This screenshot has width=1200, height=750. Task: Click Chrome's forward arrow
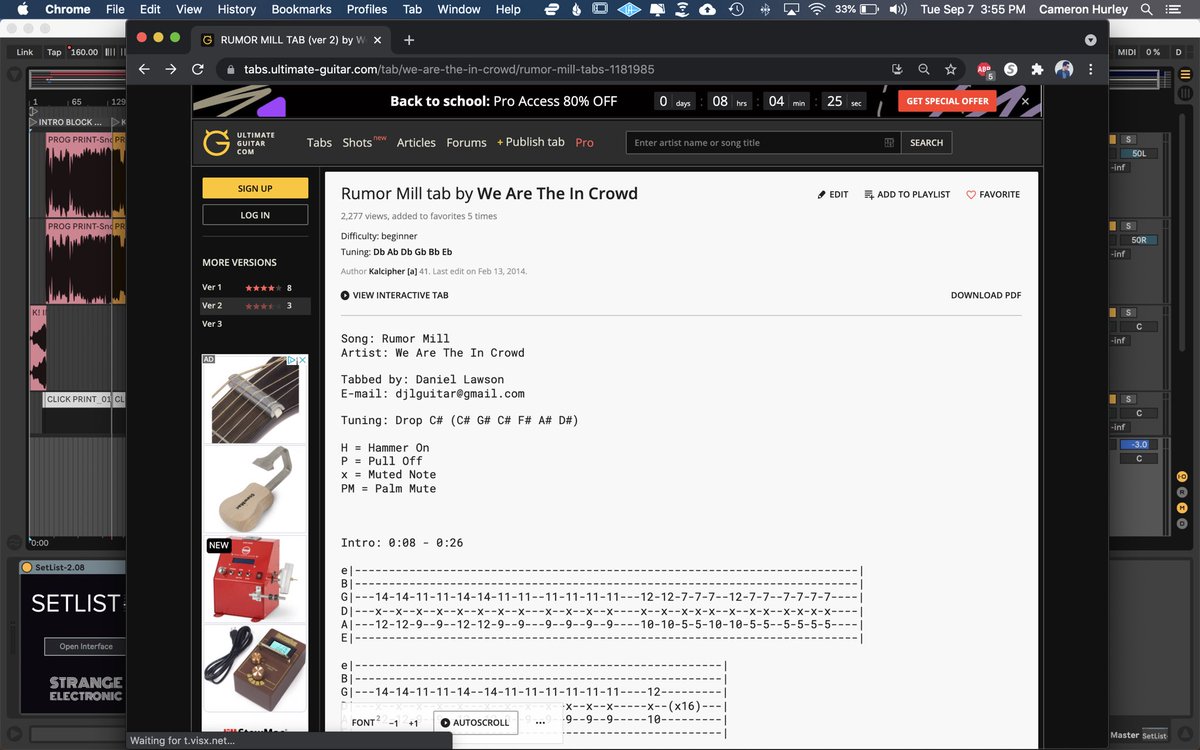[x=170, y=69]
